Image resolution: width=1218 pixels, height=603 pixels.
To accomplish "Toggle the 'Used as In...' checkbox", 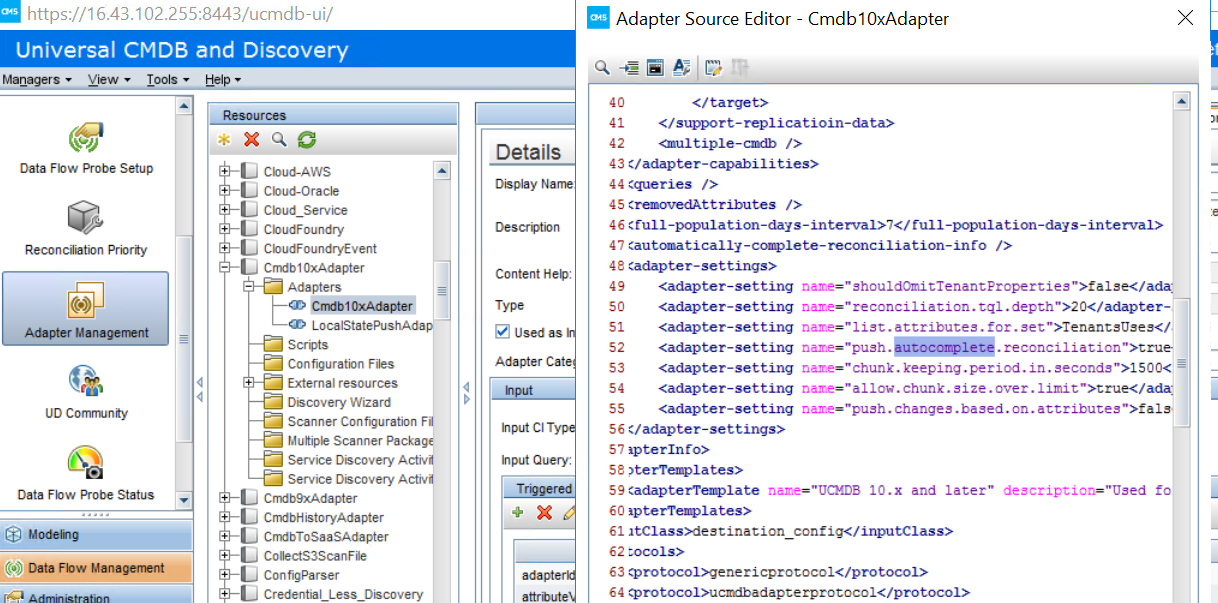I will (502, 332).
